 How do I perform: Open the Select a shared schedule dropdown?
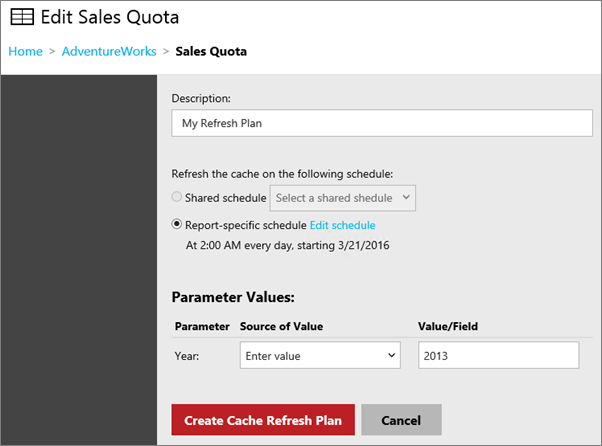click(x=343, y=198)
